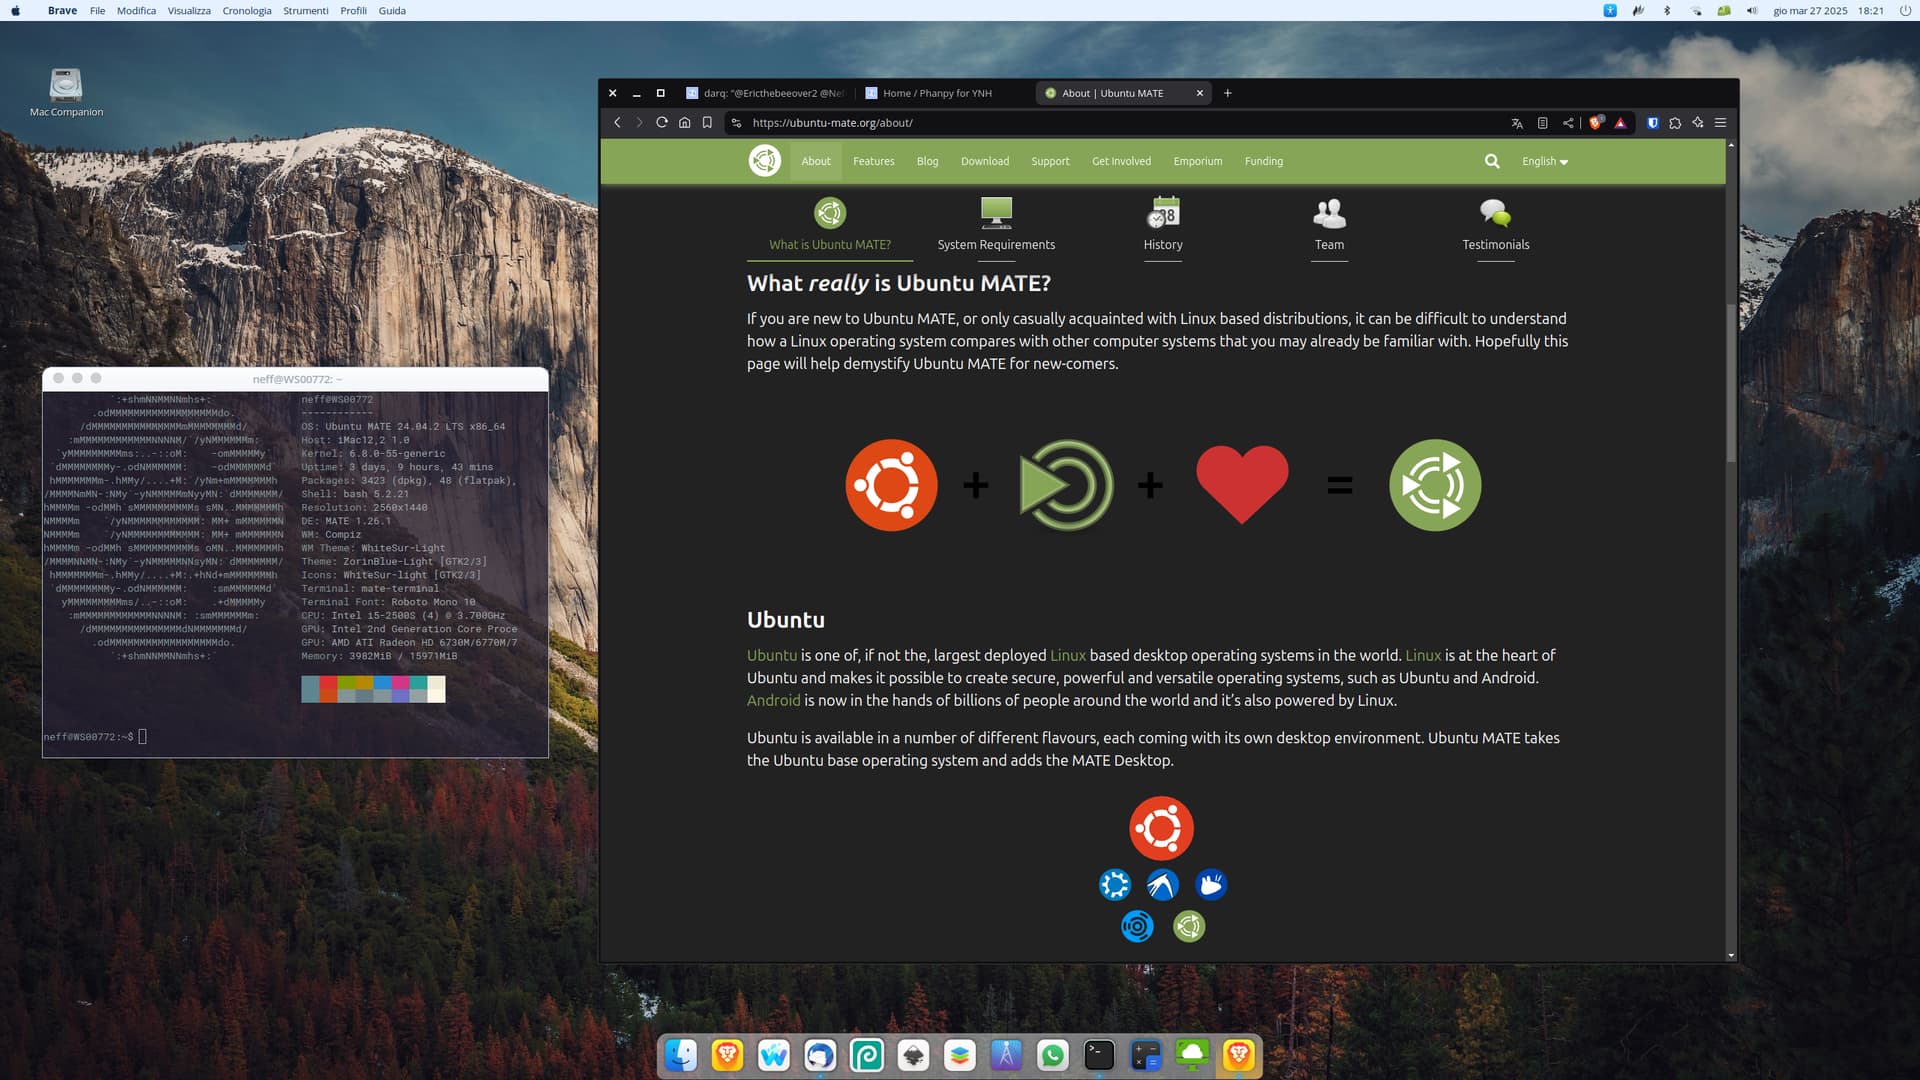Close the About | Ubuntu MATE tab
The image size is (1920, 1080).
[x=1200, y=93]
